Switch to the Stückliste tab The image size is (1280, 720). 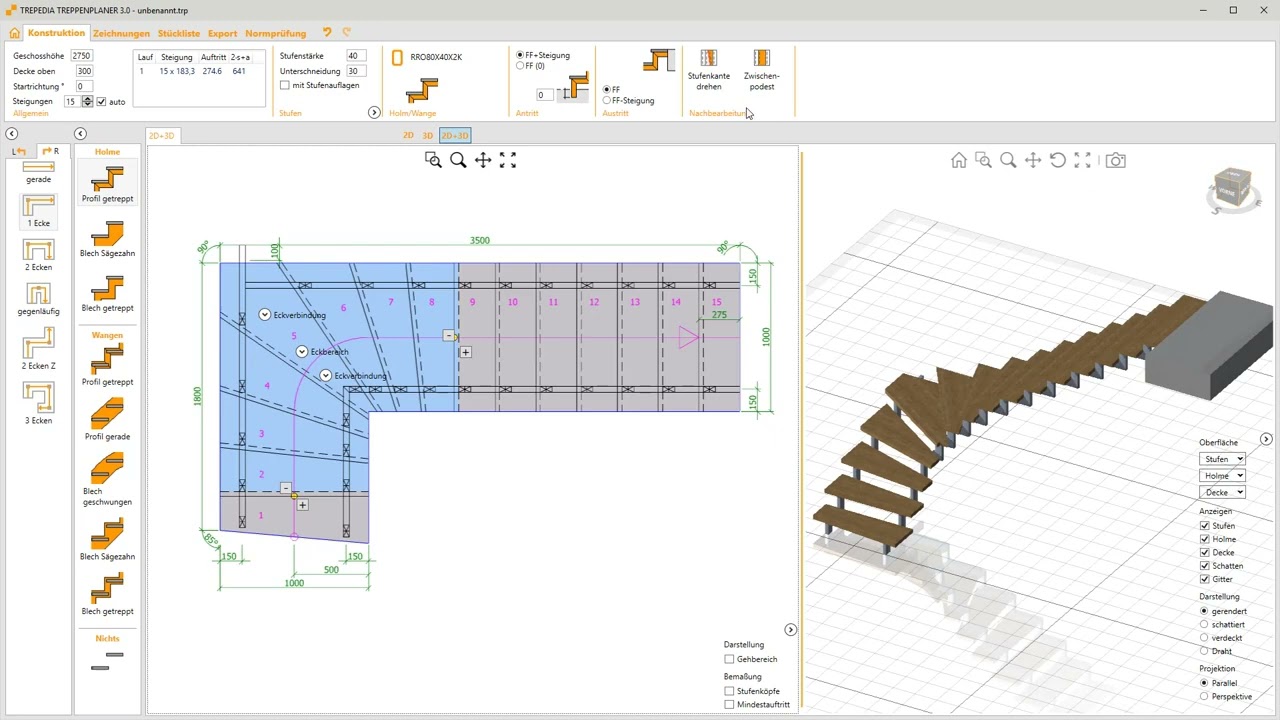pyautogui.click(x=179, y=33)
